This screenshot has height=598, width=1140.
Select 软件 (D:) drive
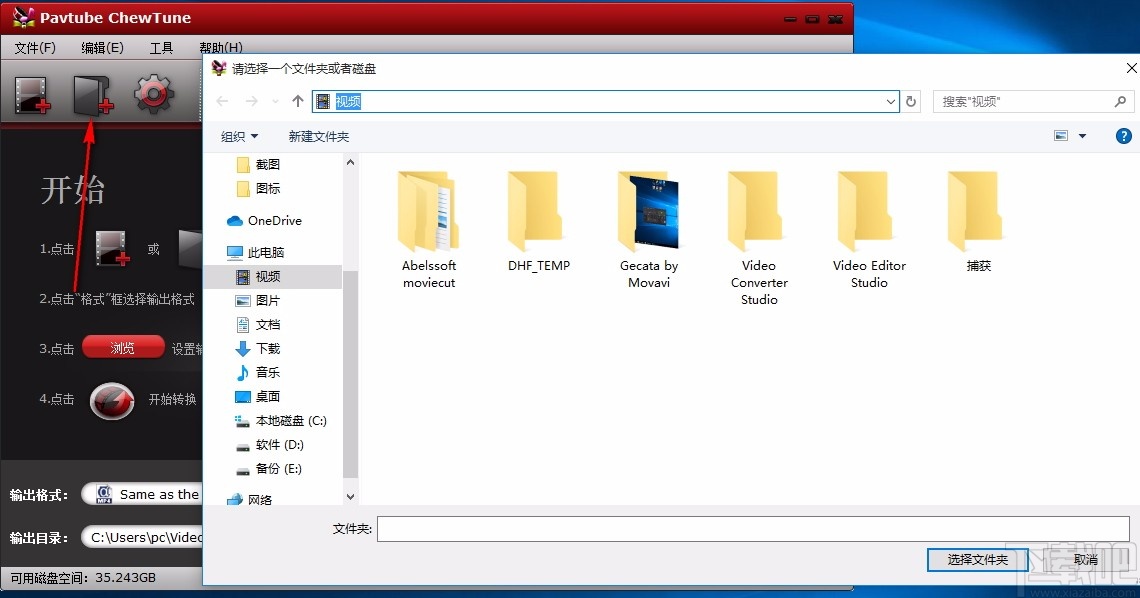[270, 445]
